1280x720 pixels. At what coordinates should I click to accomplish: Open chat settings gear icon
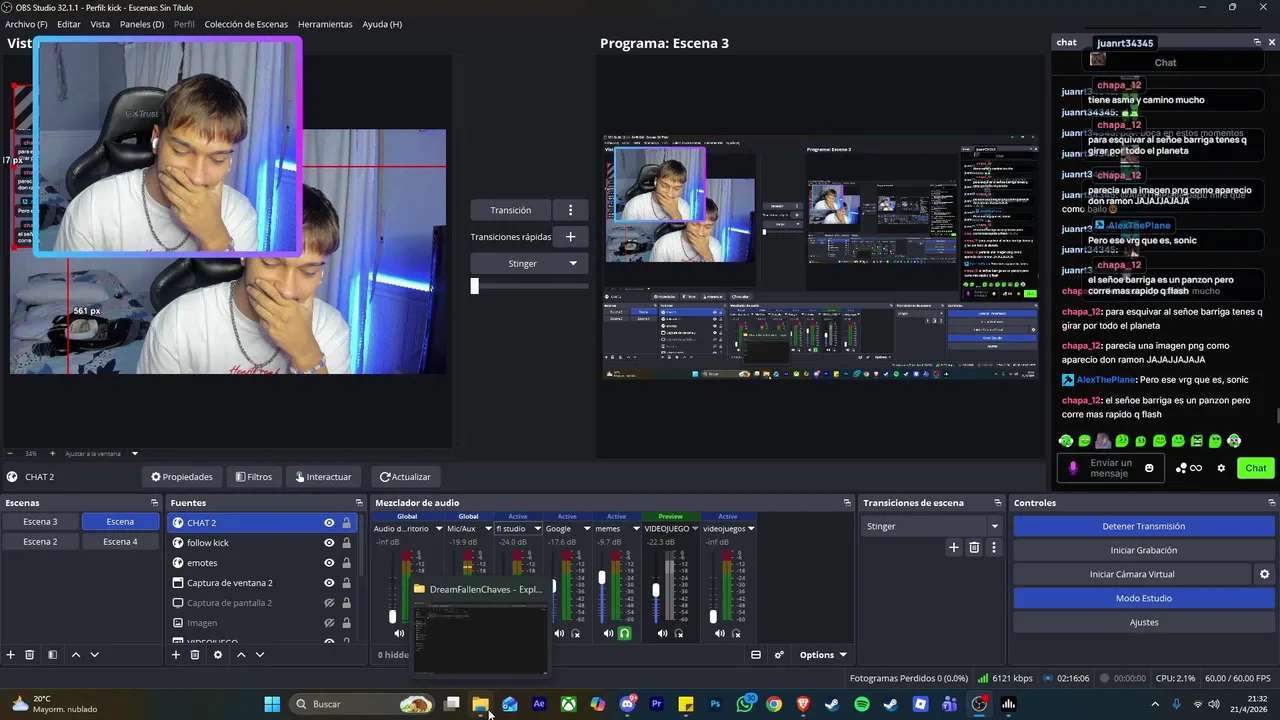pos(1221,468)
